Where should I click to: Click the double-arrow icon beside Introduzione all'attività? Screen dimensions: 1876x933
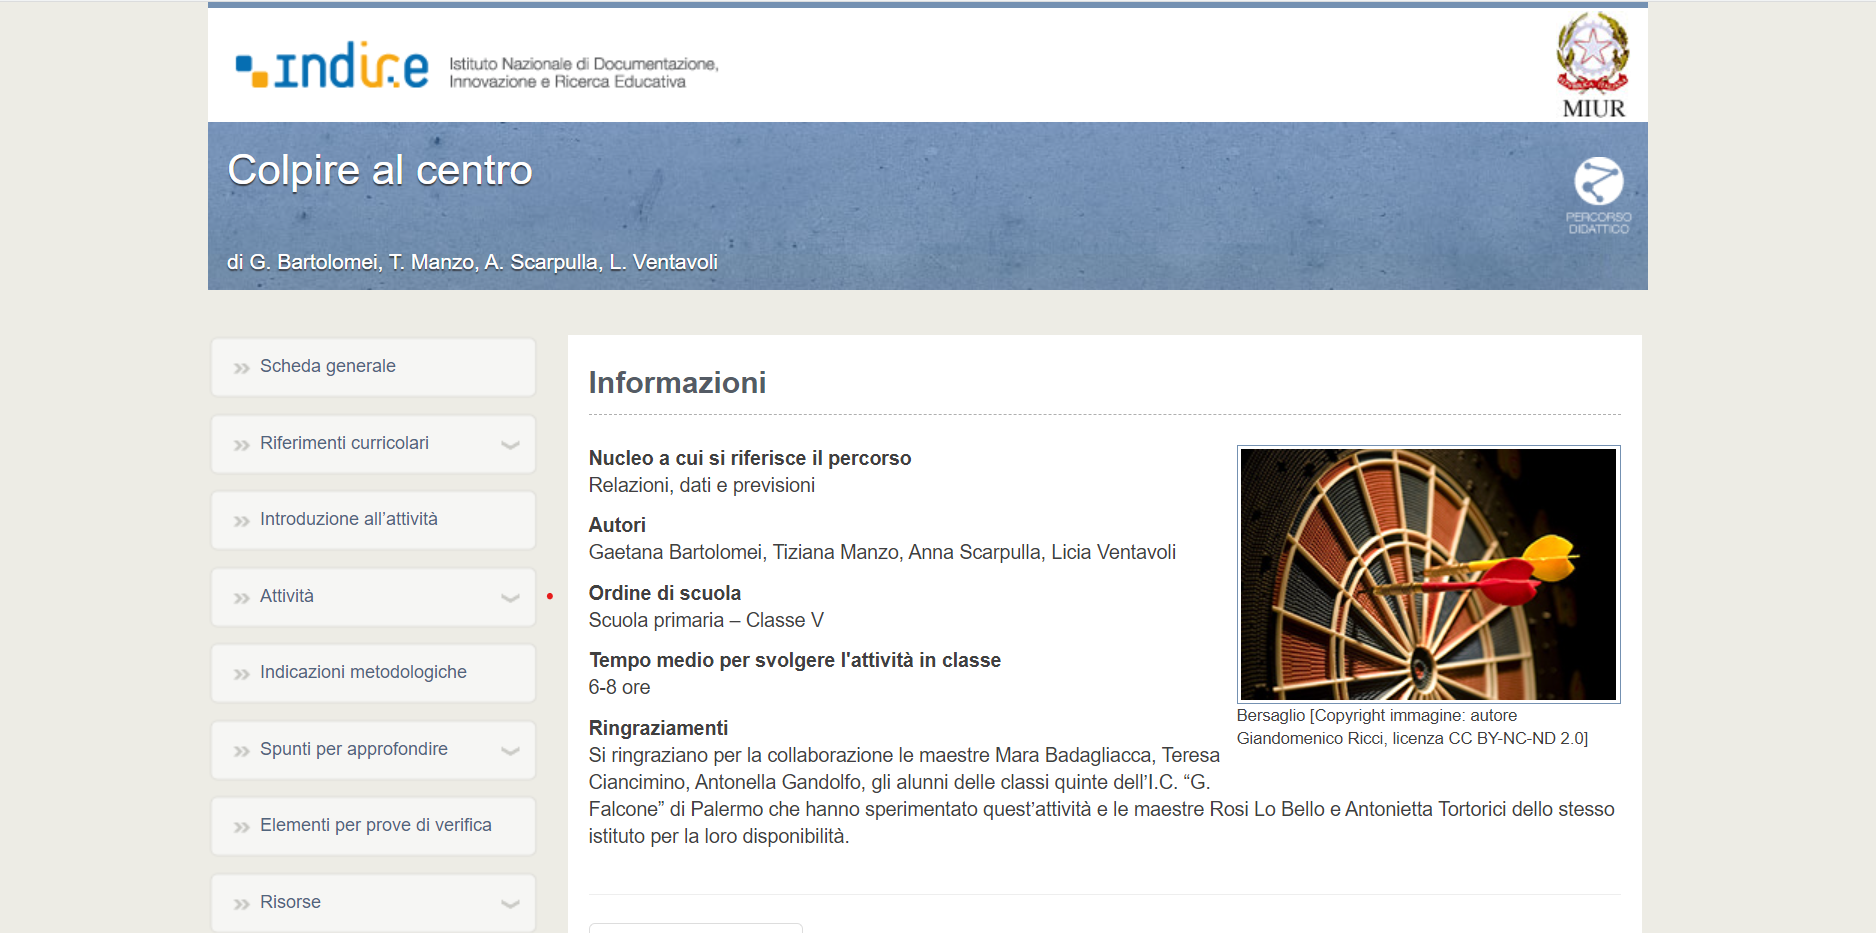pyautogui.click(x=241, y=521)
